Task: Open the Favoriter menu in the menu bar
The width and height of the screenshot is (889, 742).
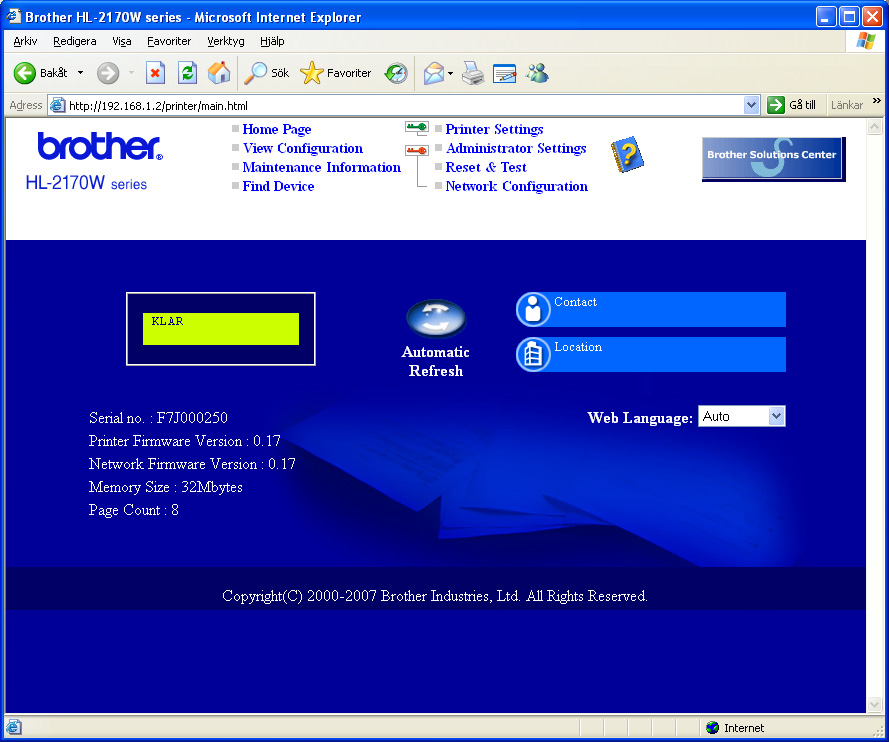Action: [x=169, y=41]
